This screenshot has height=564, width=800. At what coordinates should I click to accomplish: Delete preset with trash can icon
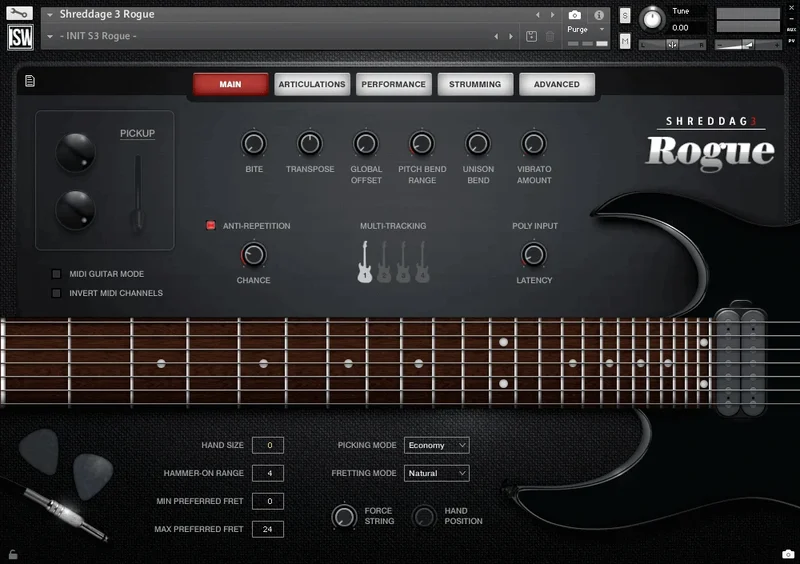coord(549,36)
